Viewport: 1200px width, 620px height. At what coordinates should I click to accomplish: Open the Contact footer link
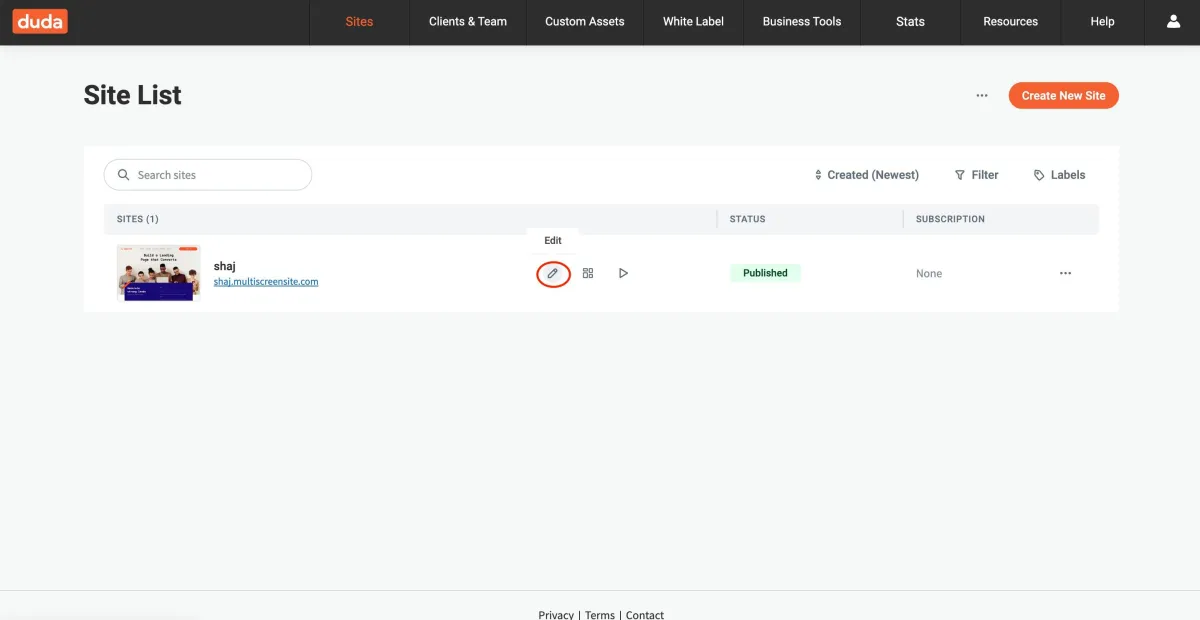pos(645,614)
